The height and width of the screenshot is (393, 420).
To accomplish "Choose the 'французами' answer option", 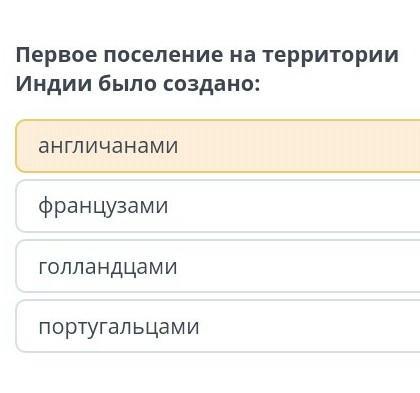I will coord(218,206).
